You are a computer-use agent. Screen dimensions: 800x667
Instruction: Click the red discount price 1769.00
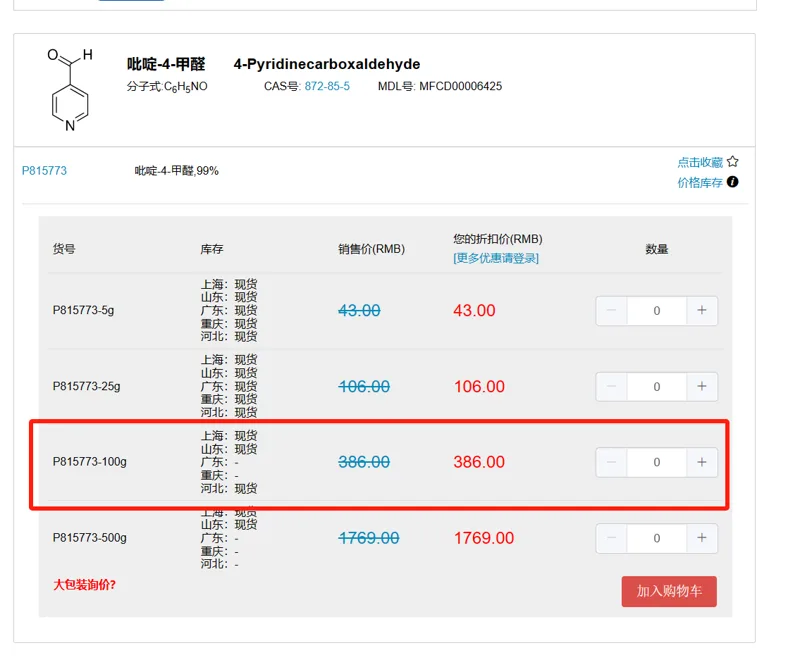point(484,538)
